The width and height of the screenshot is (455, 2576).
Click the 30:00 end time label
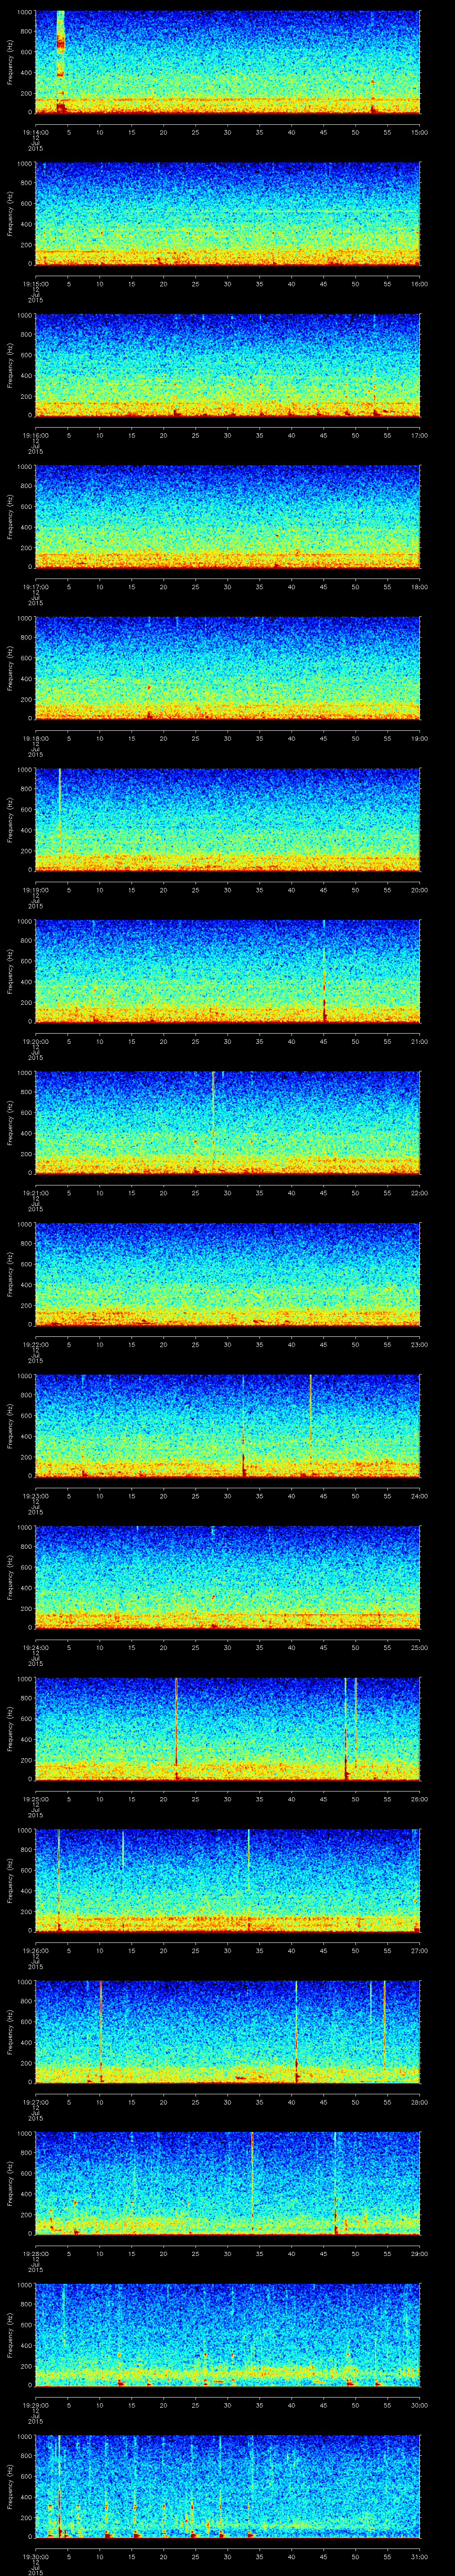[x=419, y=2405]
